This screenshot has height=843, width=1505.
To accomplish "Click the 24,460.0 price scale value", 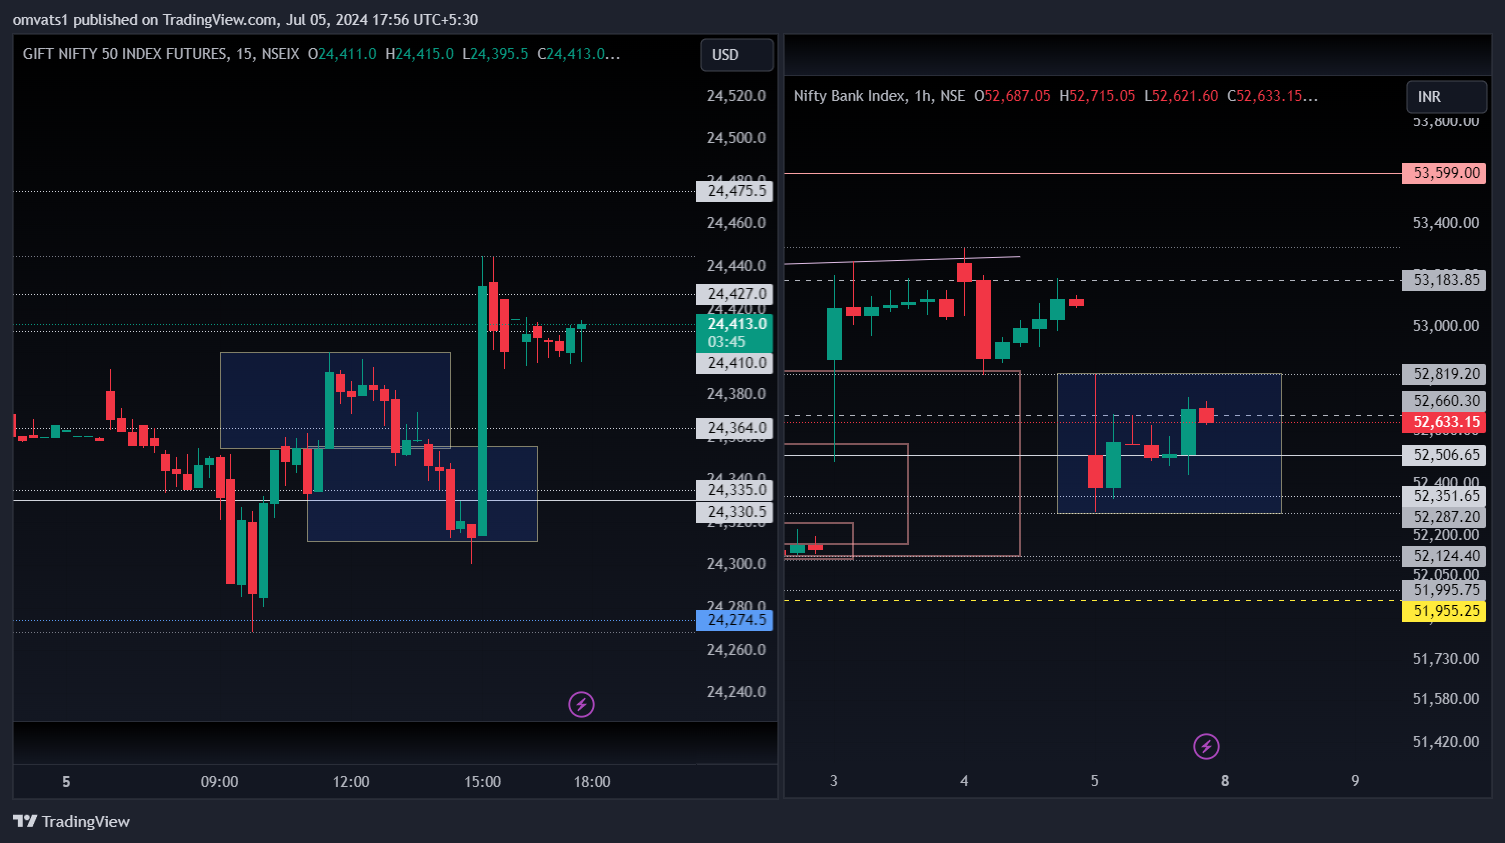I will click(x=736, y=223).
